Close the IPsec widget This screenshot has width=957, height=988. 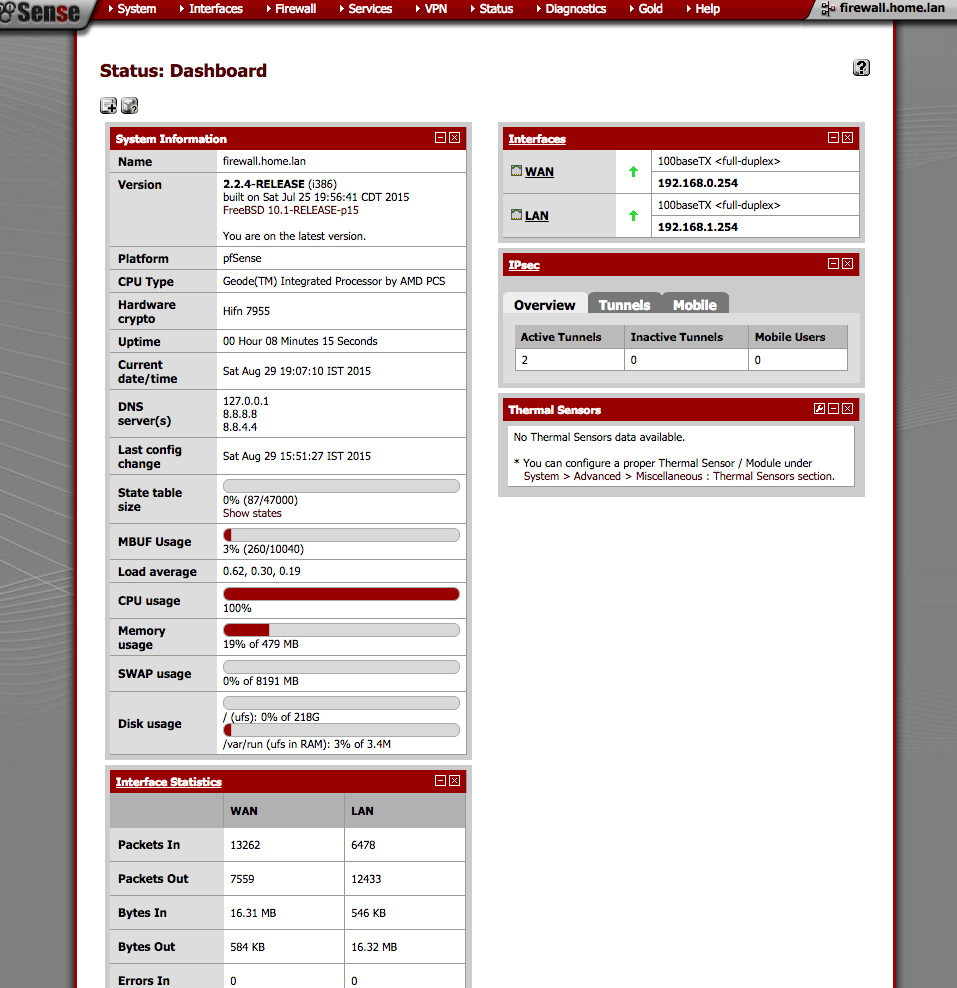(x=847, y=264)
